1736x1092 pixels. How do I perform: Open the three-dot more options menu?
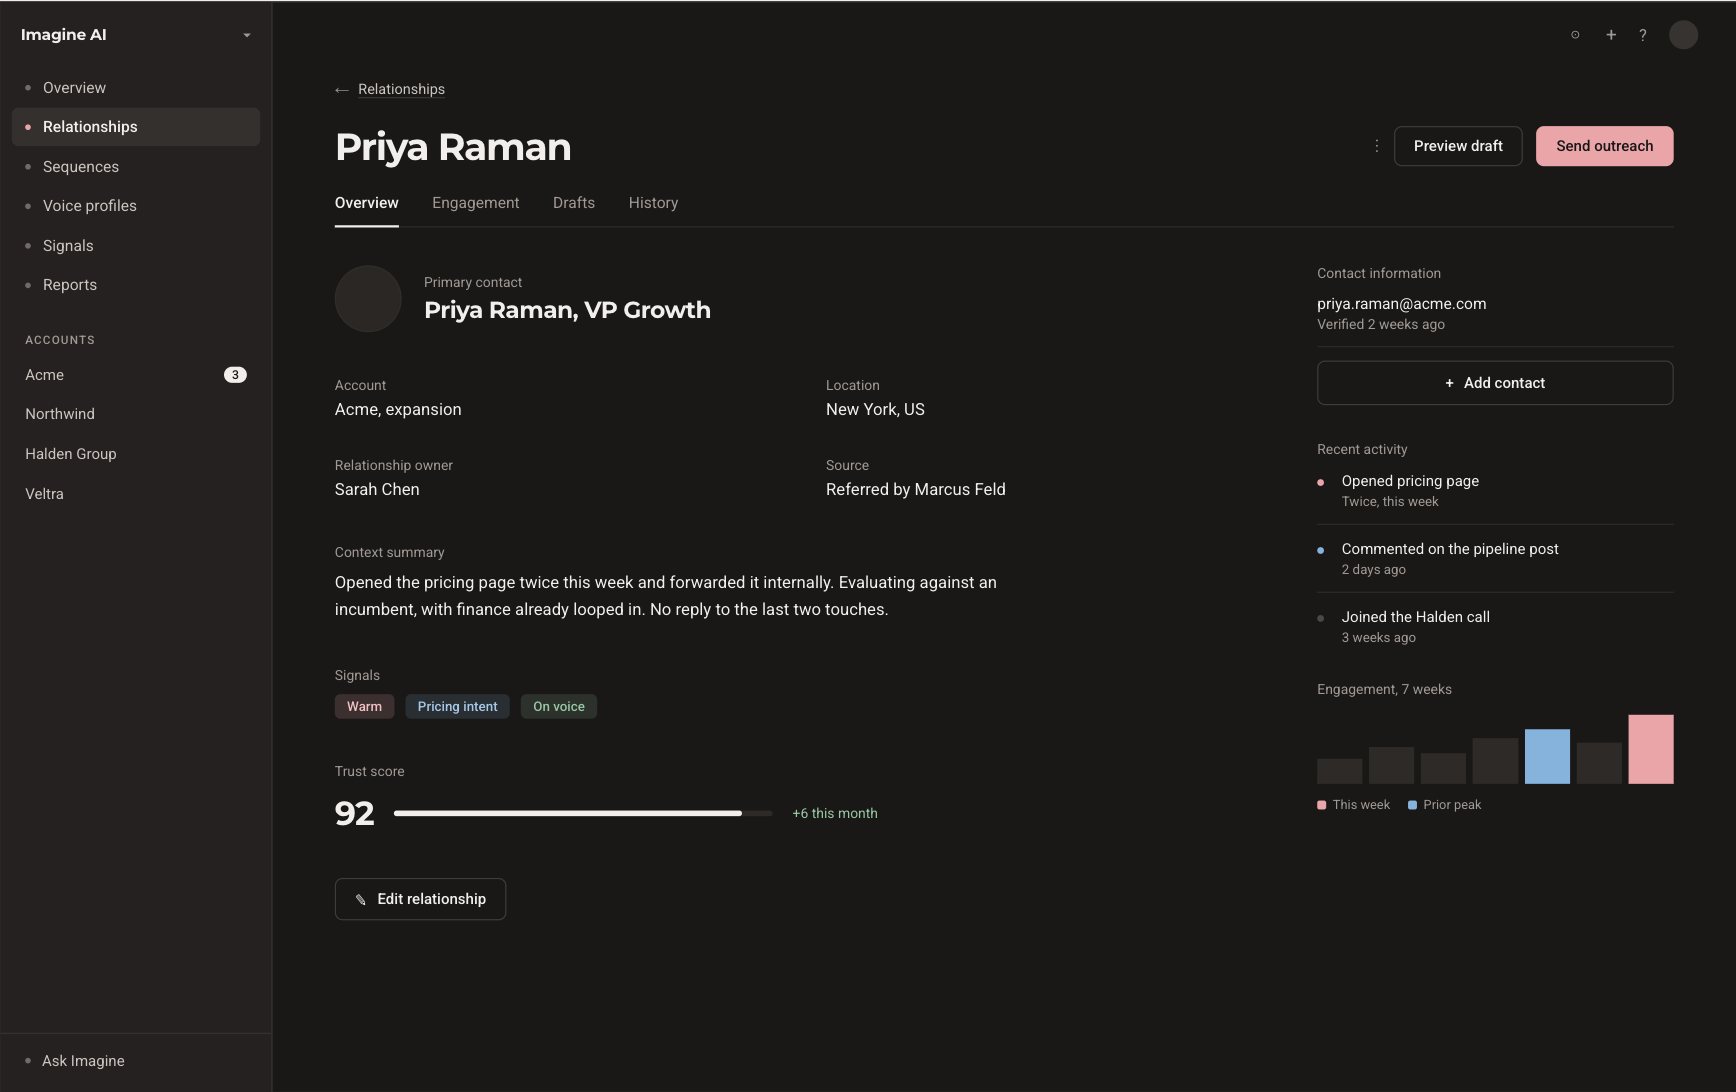[1377, 146]
